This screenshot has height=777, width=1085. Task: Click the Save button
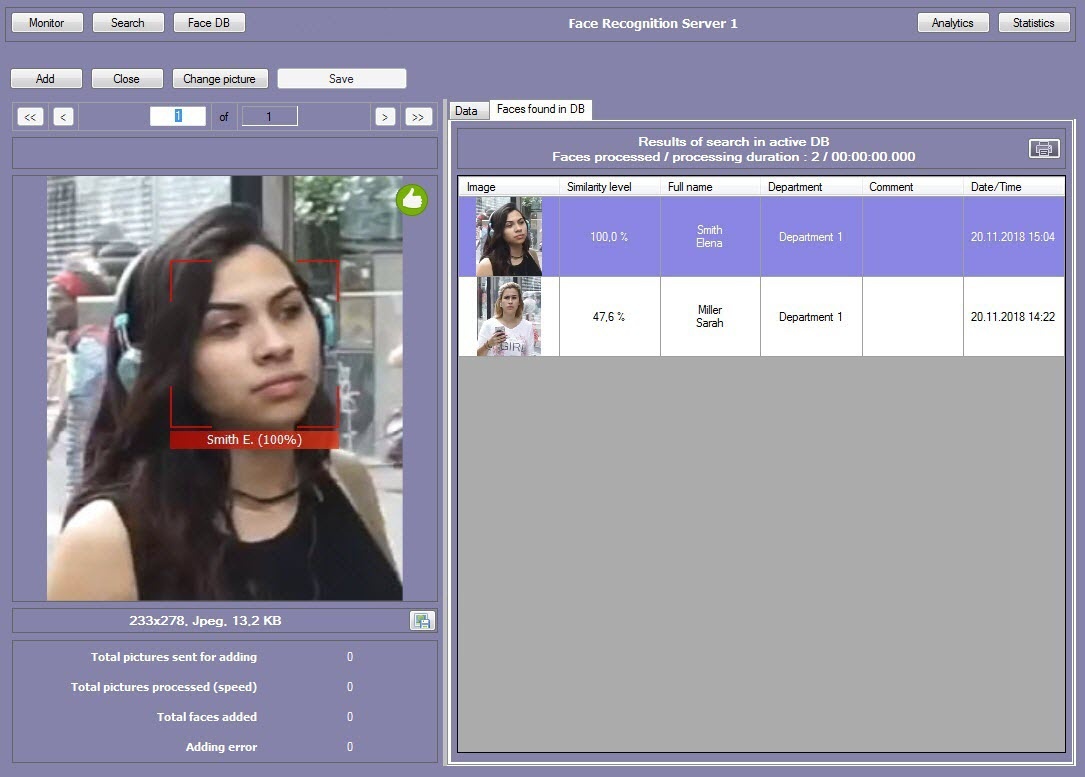[341, 79]
